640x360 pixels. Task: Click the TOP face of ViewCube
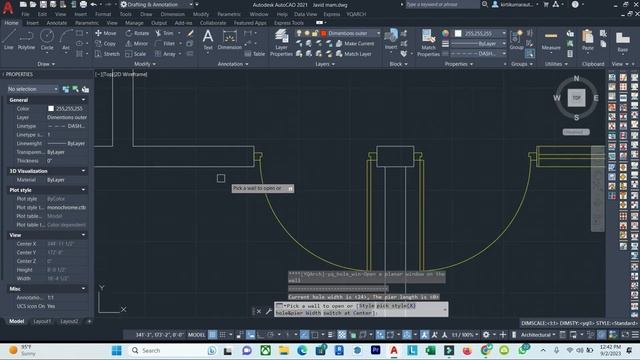pyautogui.click(x=576, y=98)
